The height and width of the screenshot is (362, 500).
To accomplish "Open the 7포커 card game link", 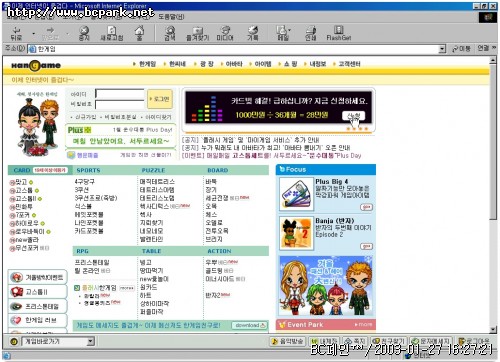I will point(22,215).
